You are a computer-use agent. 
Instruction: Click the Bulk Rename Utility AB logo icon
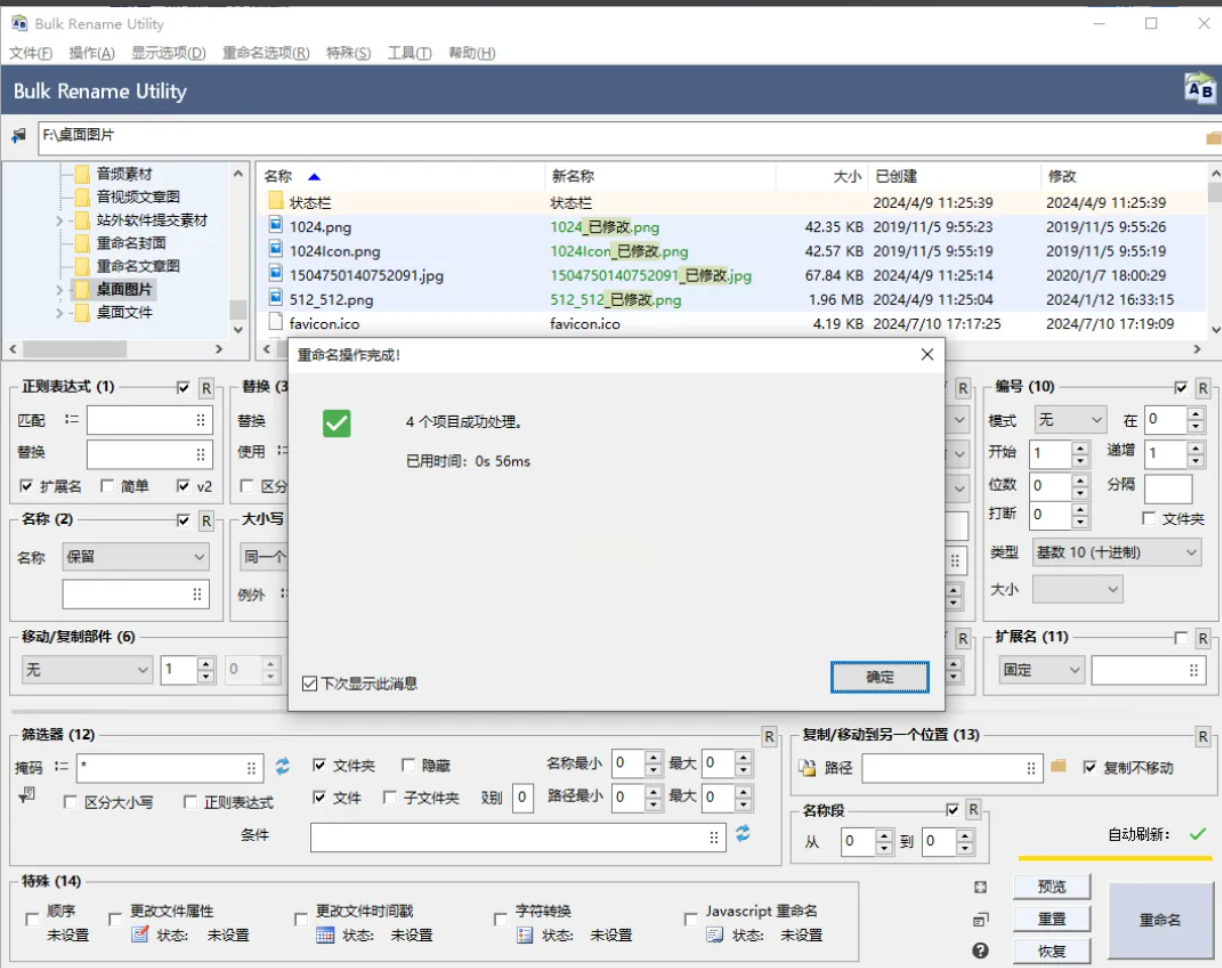[x=1199, y=90]
